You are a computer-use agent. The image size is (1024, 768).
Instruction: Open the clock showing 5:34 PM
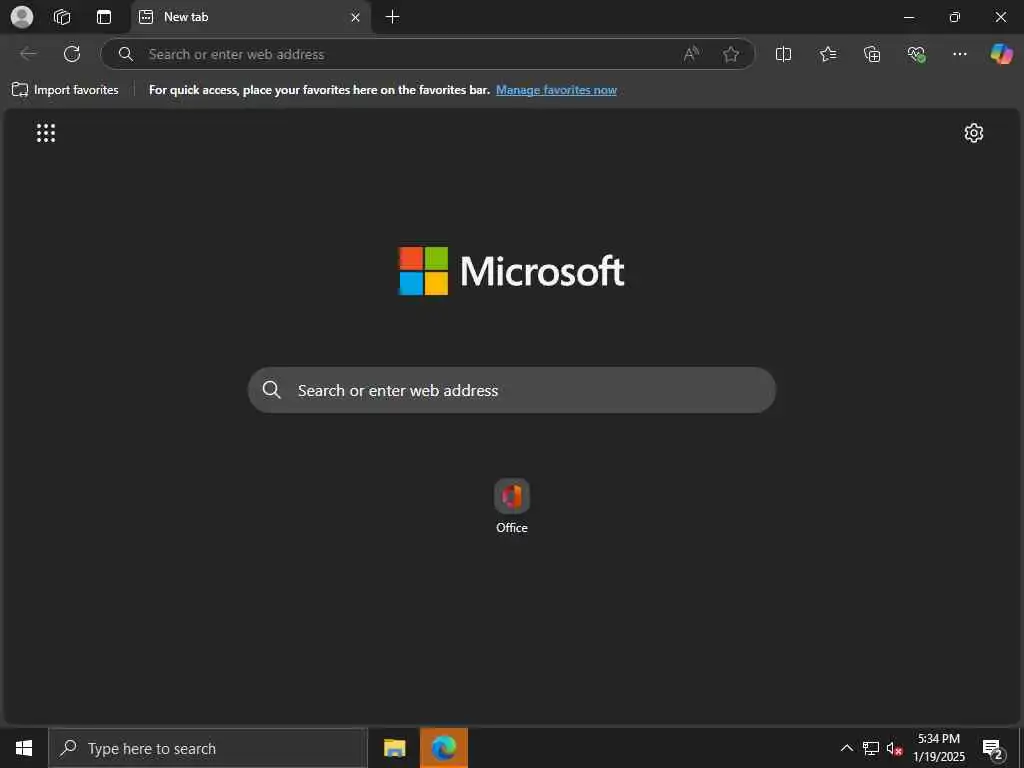coord(939,748)
